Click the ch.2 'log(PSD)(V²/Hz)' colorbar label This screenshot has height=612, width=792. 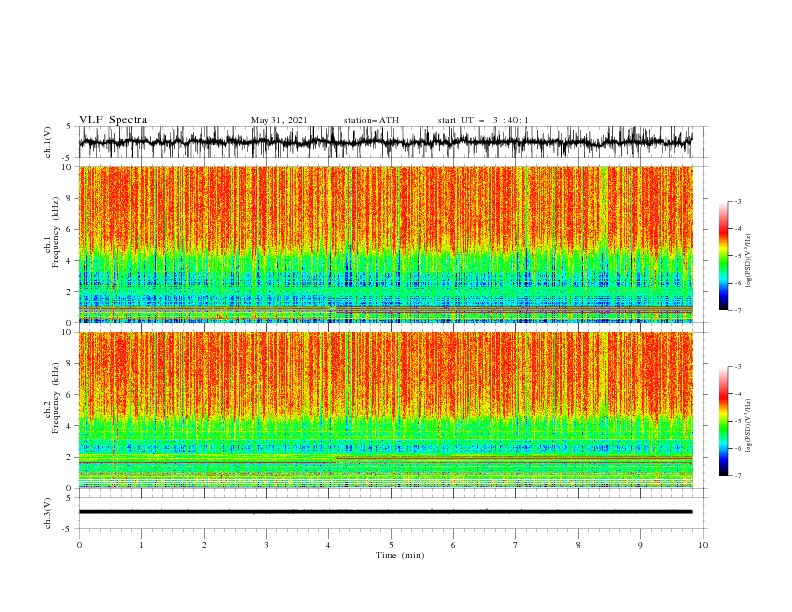click(x=748, y=426)
